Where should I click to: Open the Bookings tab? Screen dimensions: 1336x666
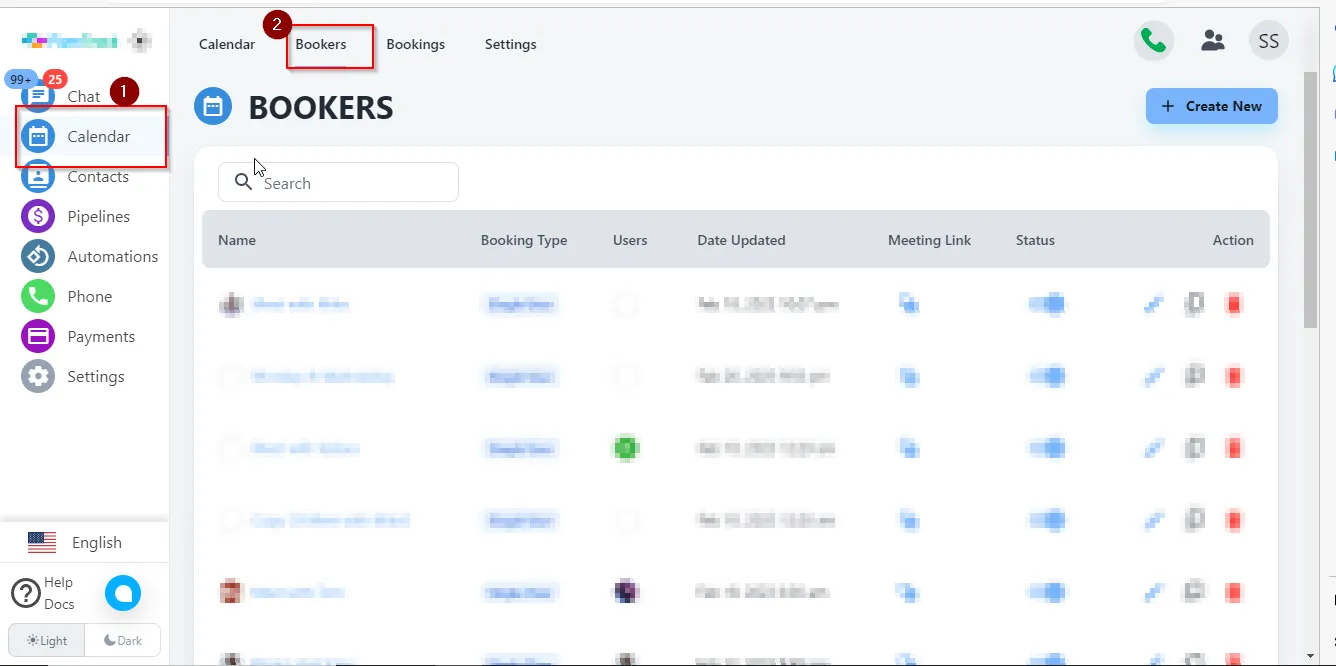(416, 44)
